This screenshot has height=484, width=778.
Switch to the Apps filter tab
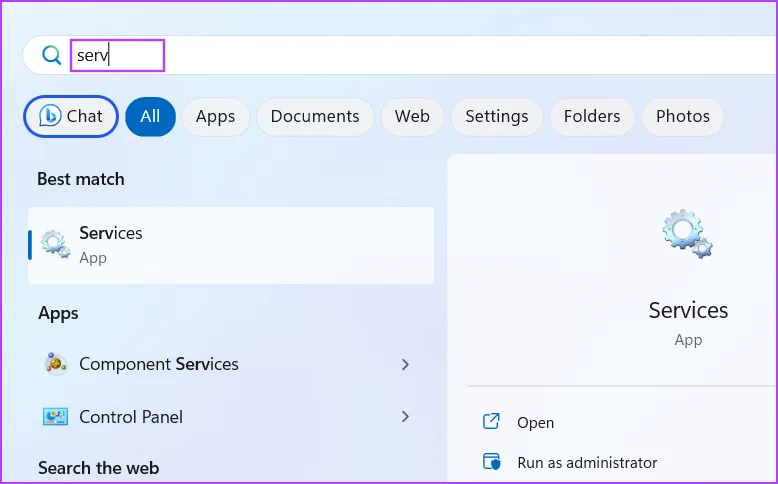(x=215, y=116)
